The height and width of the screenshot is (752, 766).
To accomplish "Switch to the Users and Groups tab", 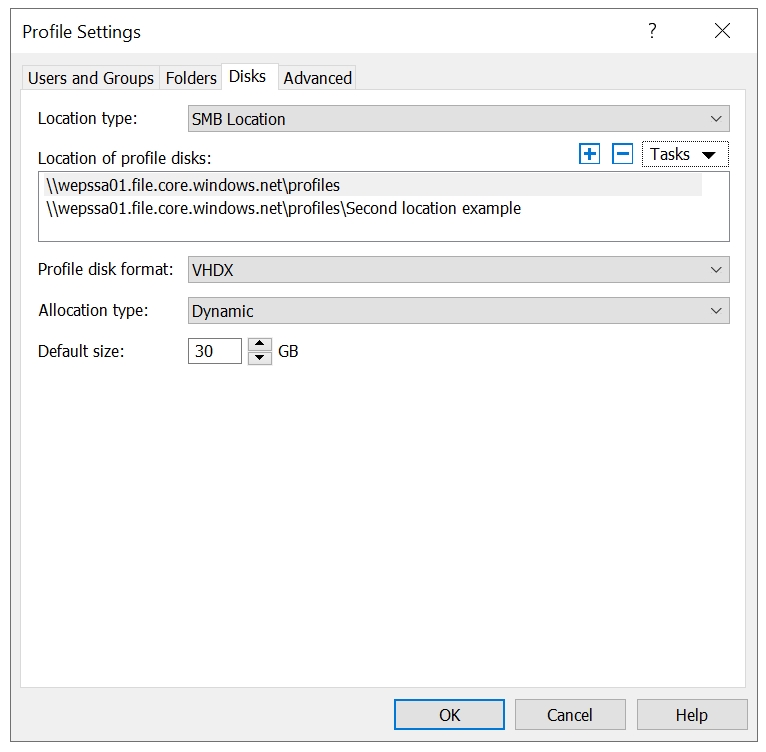I will tap(91, 78).
